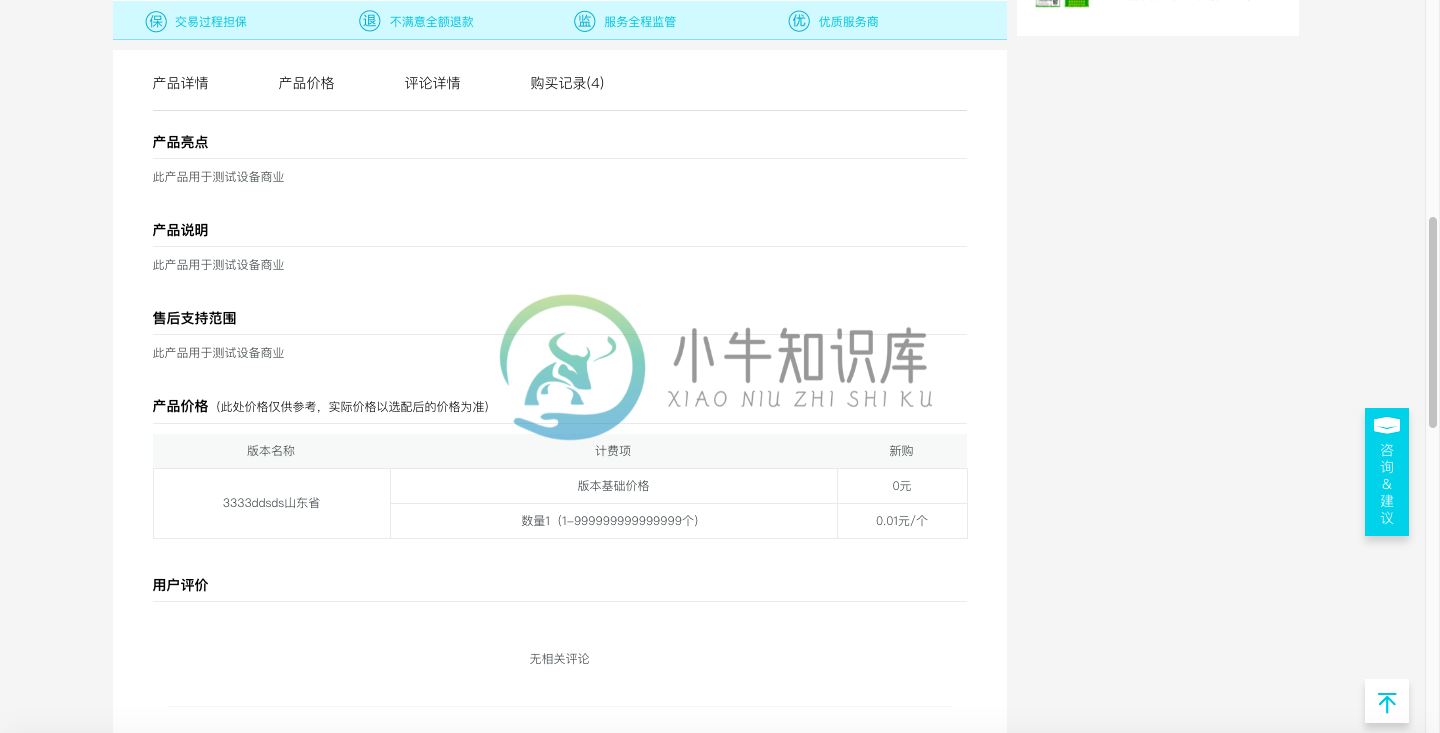Viewport: 1440px width, 733px height.
Task: Click the 3333ddsds山东省 version cell
Action: point(272,503)
